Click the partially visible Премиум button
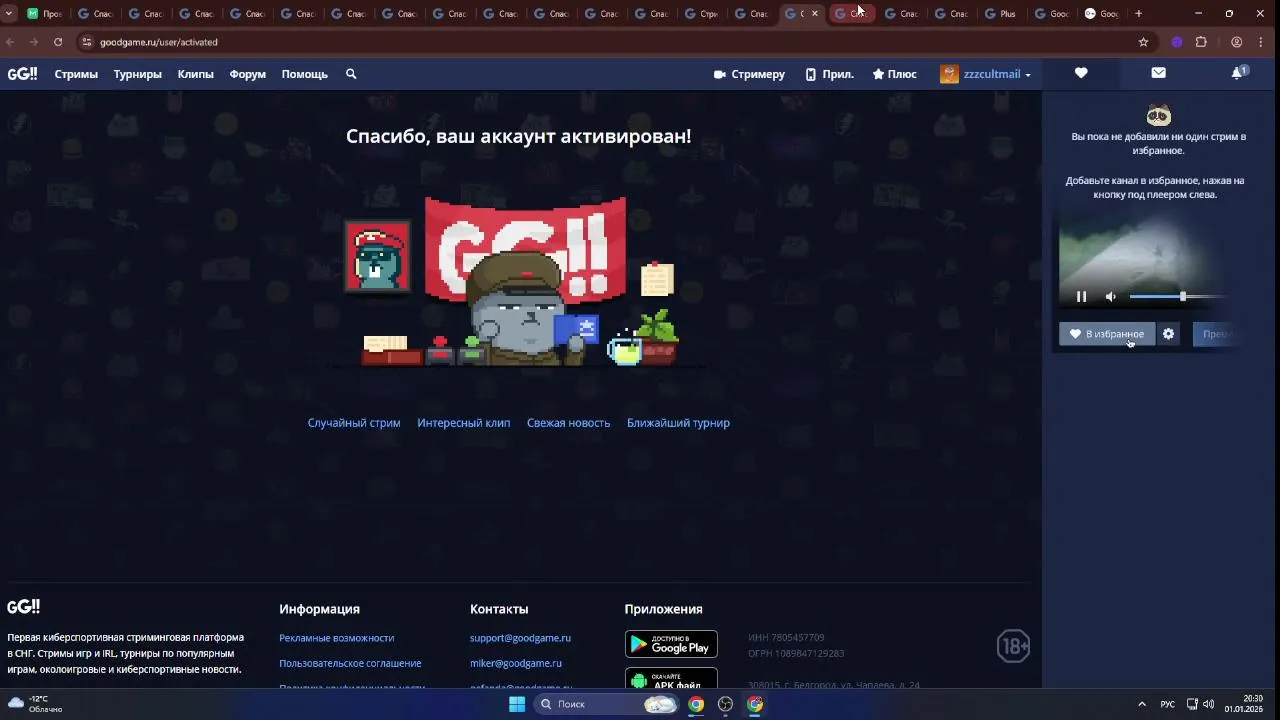The width and height of the screenshot is (1280, 720). coord(1218,334)
